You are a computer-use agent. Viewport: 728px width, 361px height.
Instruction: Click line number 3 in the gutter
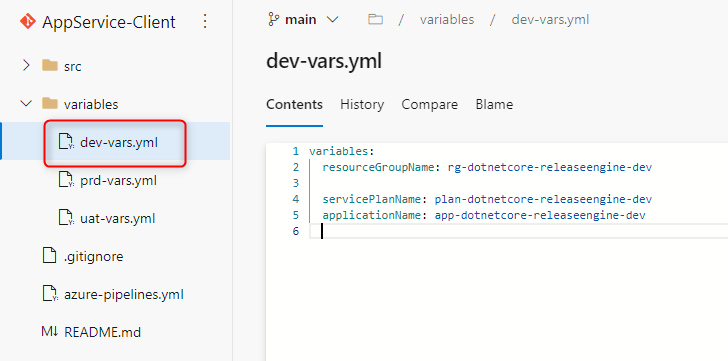click(x=296, y=183)
